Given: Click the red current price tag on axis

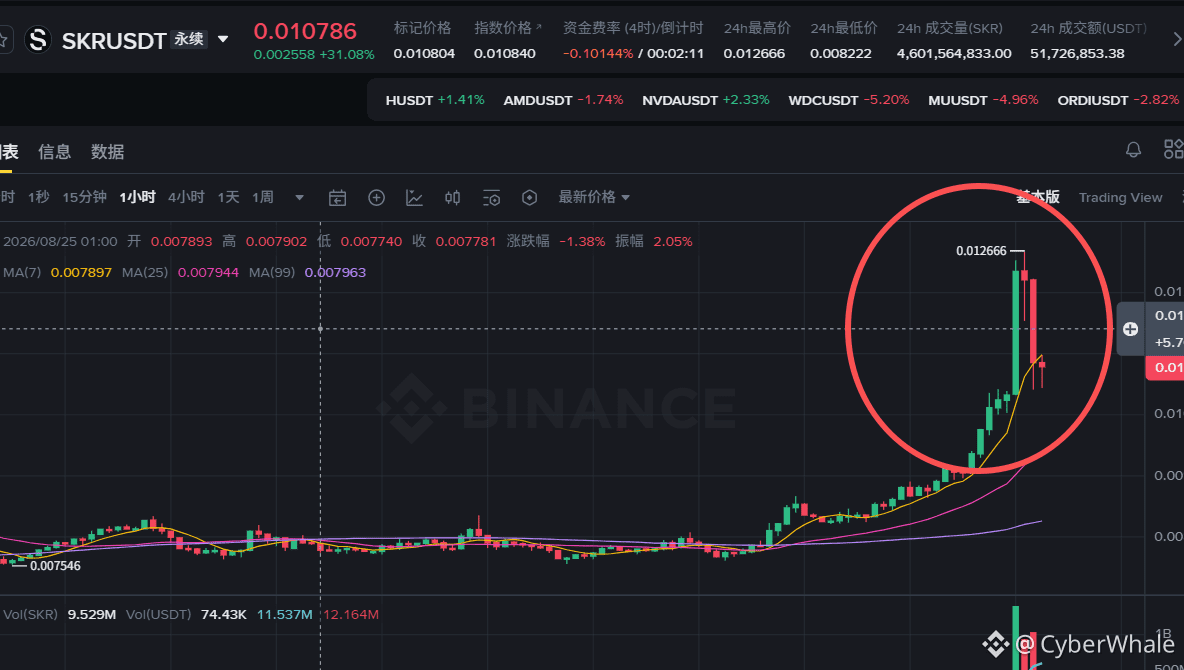Looking at the screenshot, I should [x=1164, y=368].
